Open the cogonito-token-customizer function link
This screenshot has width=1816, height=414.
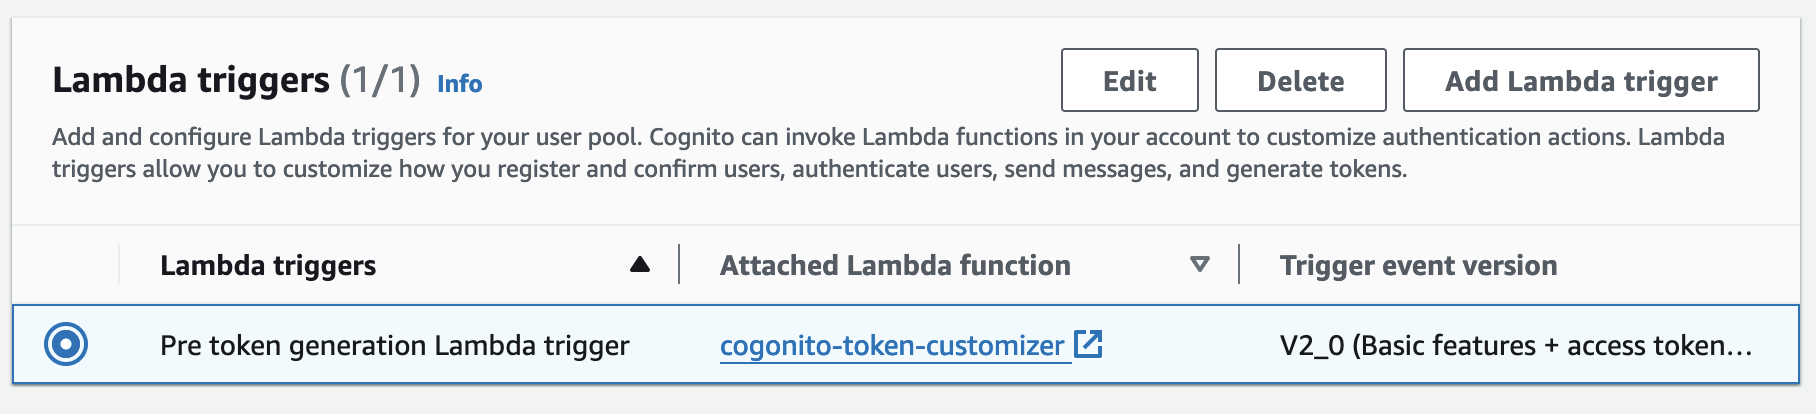click(892, 346)
